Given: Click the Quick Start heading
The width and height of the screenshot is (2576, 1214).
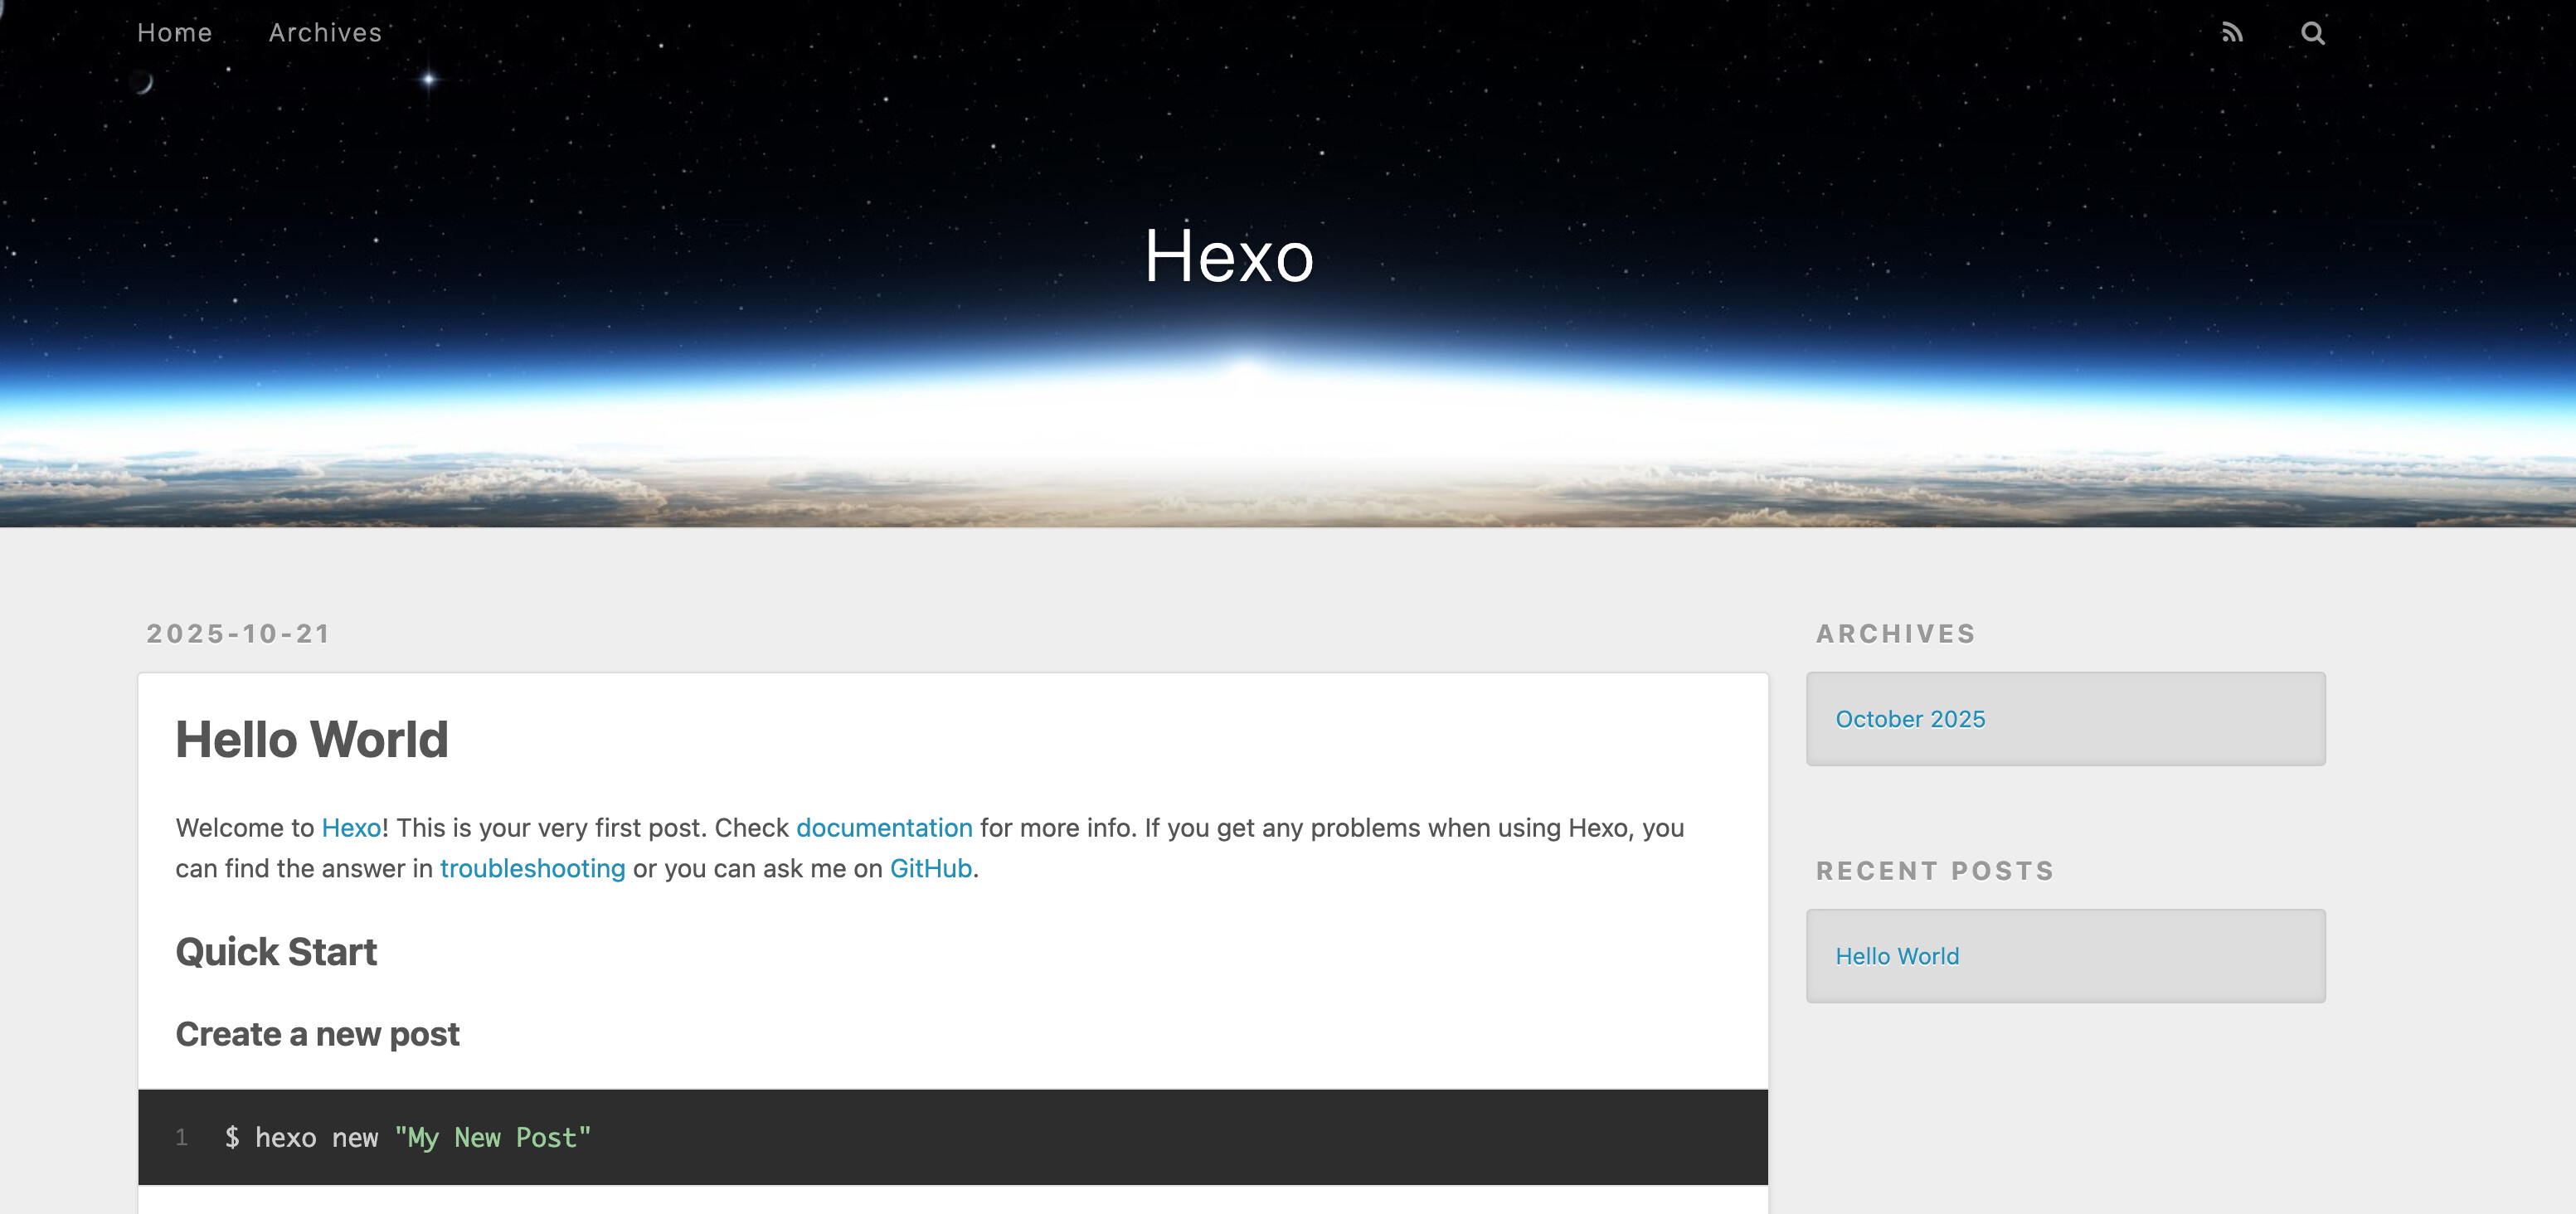Looking at the screenshot, I should pyautogui.click(x=276, y=952).
